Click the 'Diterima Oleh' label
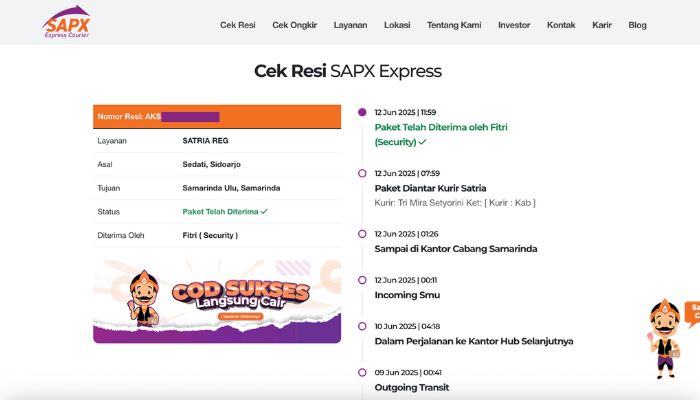The image size is (700, 400). 121,235
